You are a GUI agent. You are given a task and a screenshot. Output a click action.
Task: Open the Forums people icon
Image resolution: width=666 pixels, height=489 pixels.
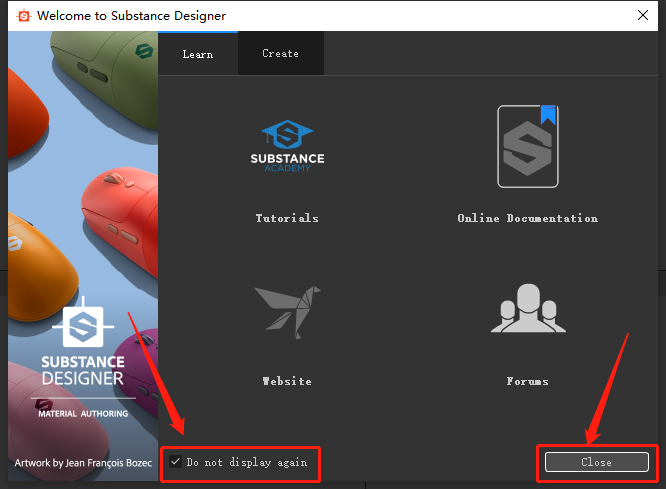tap(528, 308)
